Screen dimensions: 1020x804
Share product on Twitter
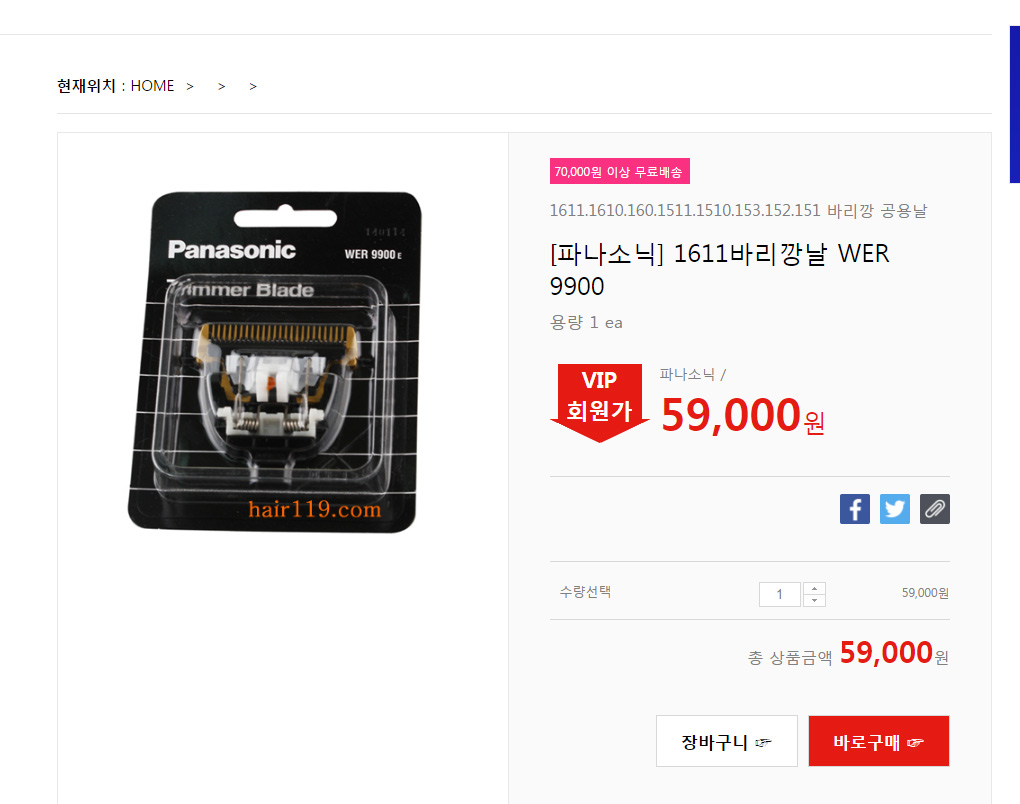(x=895, y=509)
